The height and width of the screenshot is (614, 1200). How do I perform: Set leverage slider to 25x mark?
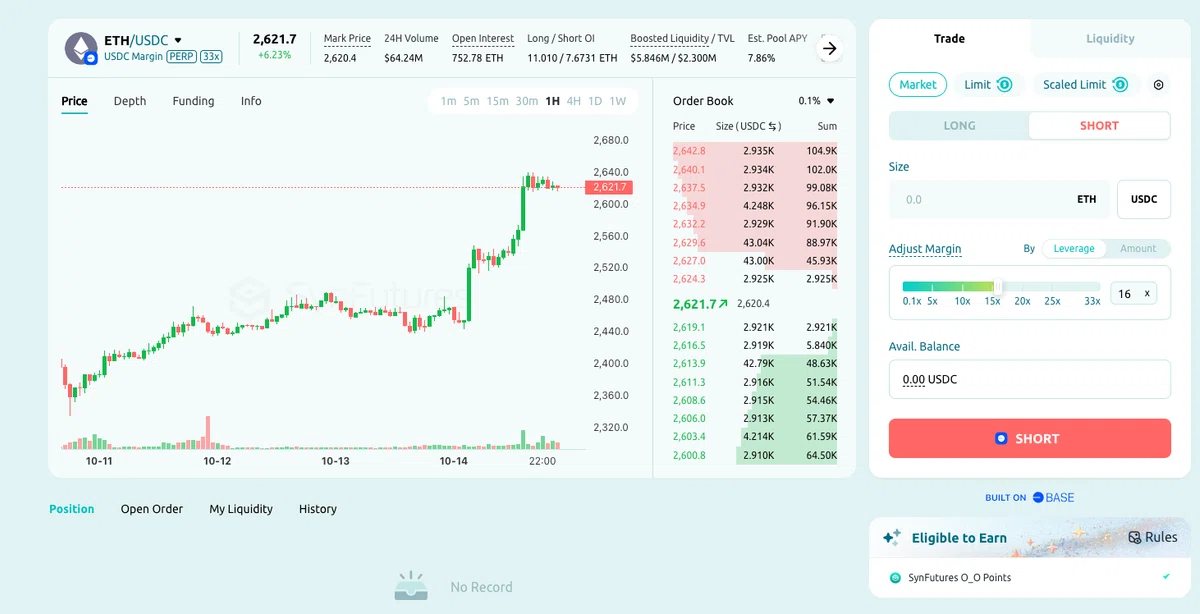pyautogui.click(x=1052, y=300)
